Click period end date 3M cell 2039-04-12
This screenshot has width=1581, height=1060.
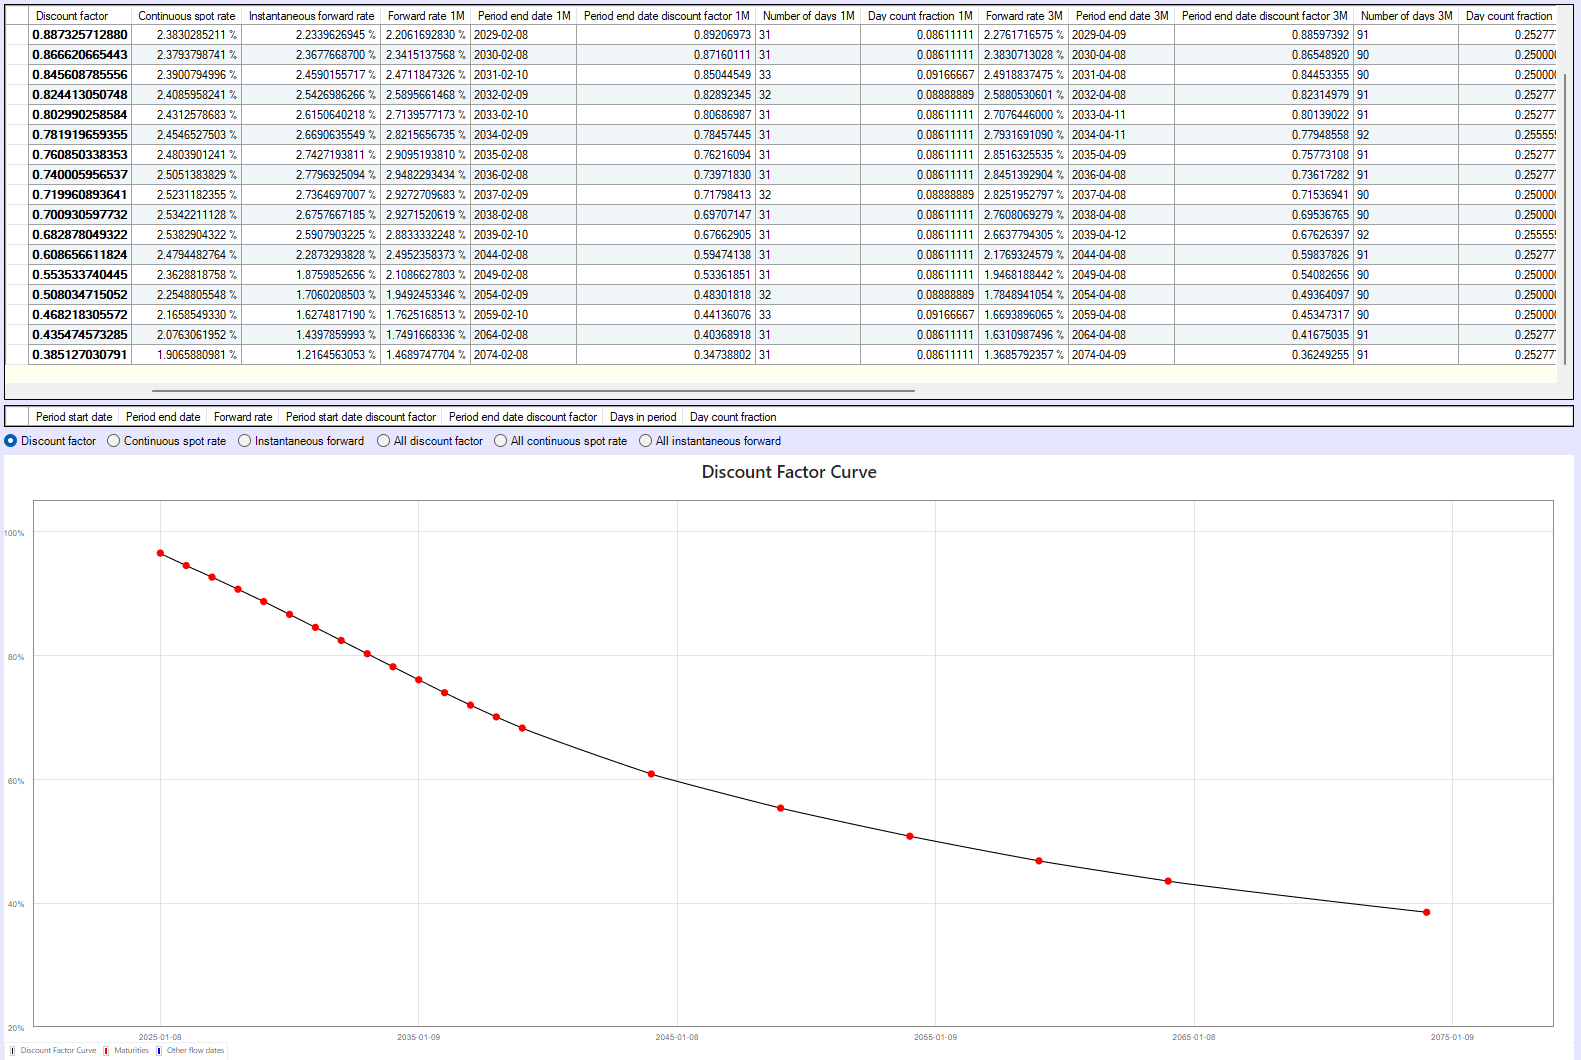click(x=1122, y=235)
